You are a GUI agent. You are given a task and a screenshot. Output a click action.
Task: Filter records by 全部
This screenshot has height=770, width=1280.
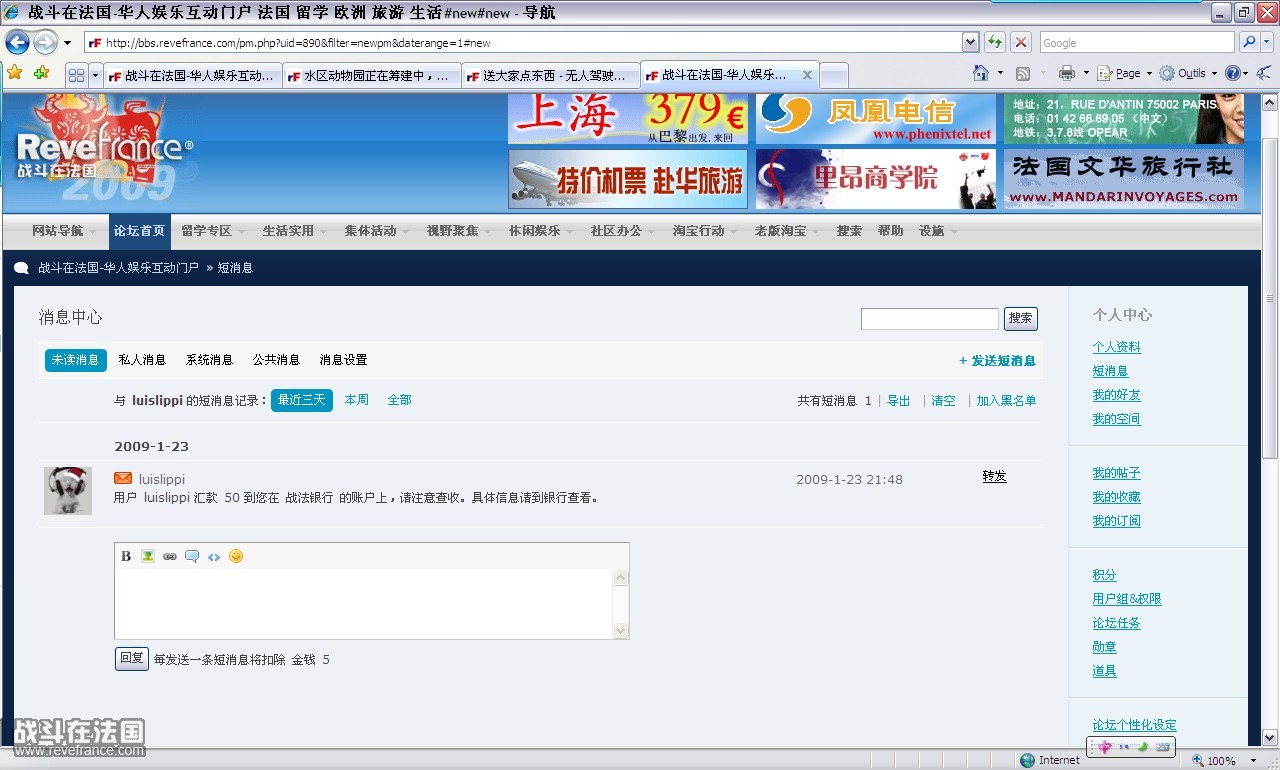[x=399, y=400]
